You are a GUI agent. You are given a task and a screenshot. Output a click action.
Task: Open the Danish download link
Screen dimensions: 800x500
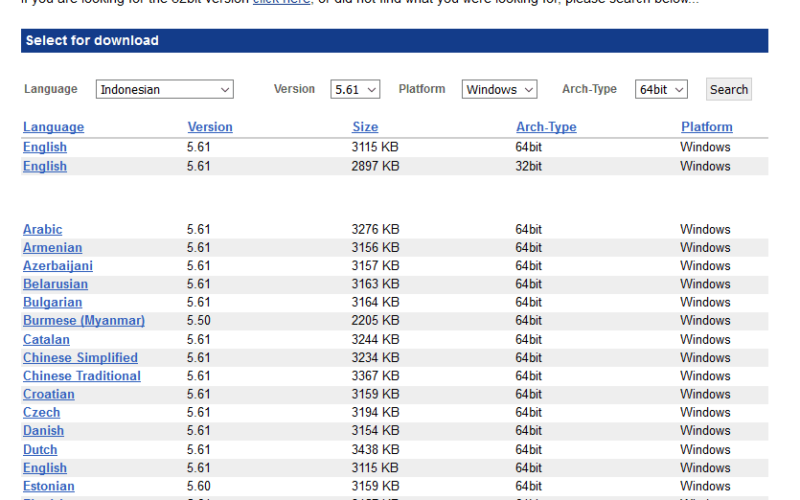click(43, 431)
